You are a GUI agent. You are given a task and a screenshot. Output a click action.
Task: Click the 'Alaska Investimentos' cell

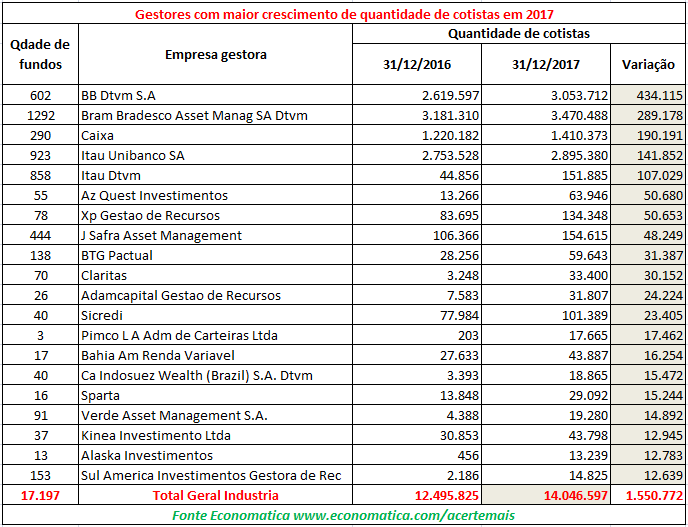point(215,455)
